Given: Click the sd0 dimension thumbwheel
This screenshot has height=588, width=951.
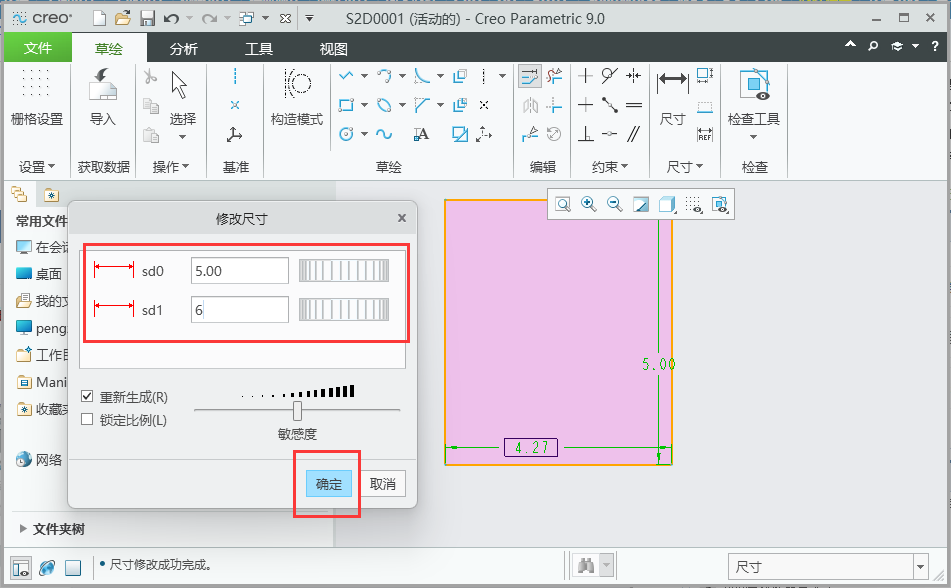Looking at the screenshot, I should pyautogui.click(x=344, y=271).
